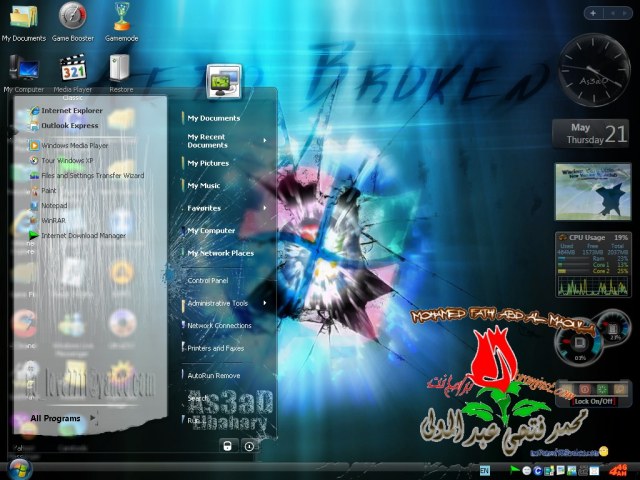Viewport: 640px width, 480px height.
Task: Open Control Panel from Start menu
Action: pyautogui.click(x=208, y=280)
